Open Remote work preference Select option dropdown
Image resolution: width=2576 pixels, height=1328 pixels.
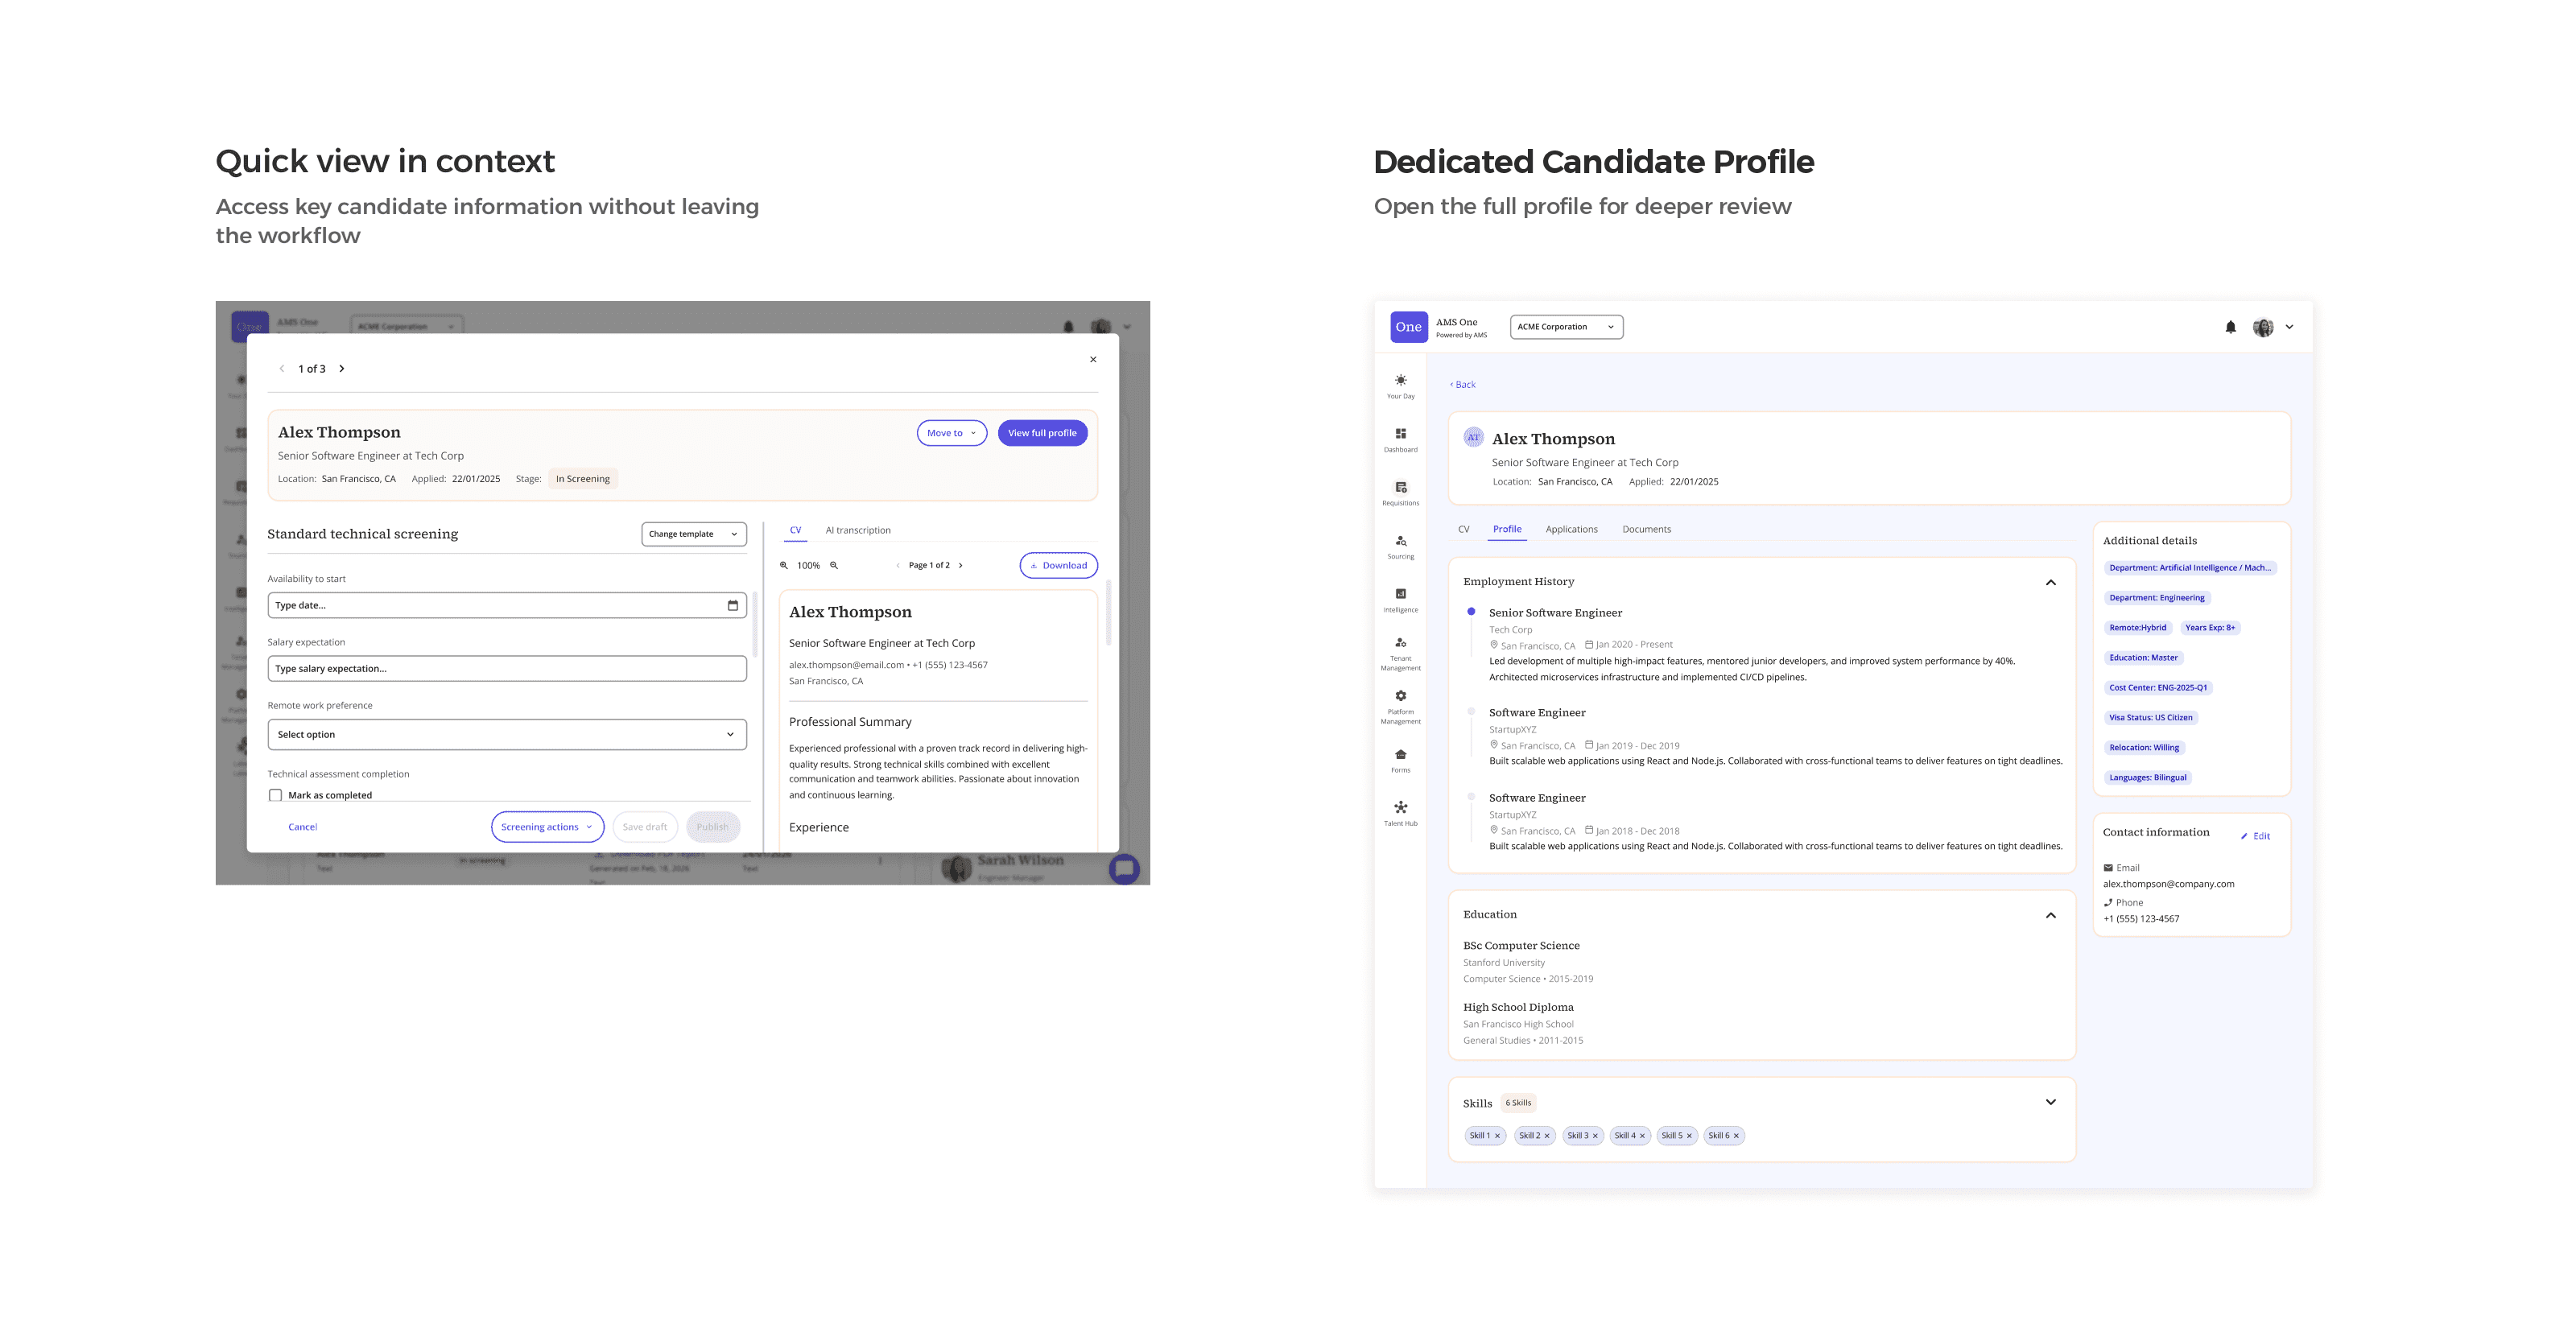tap(507, 735)
